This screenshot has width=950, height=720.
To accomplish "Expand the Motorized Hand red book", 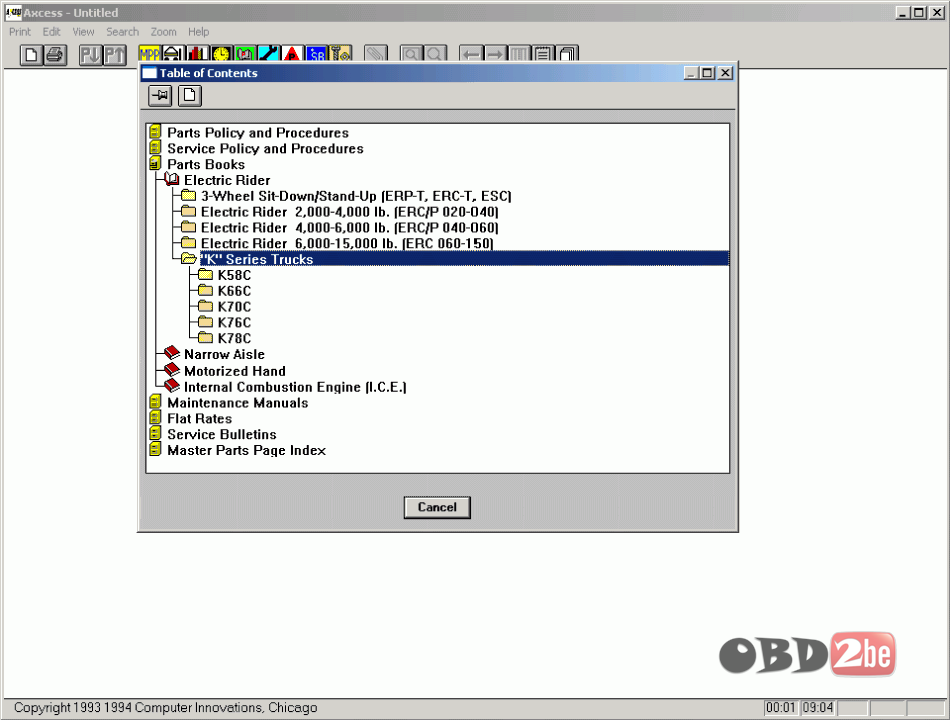I will (x=172, y=370).
